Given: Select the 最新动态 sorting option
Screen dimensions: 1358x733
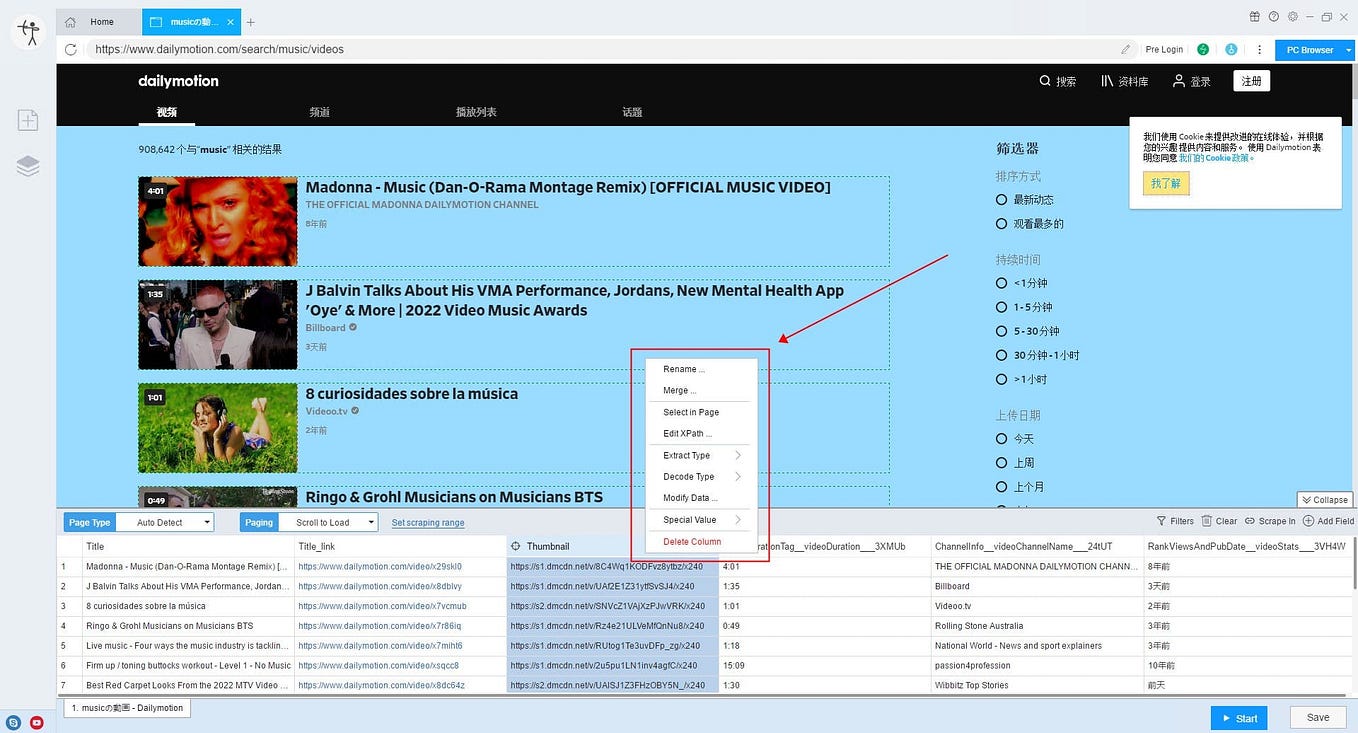Looking at the screenshot, I should 1001,199.
